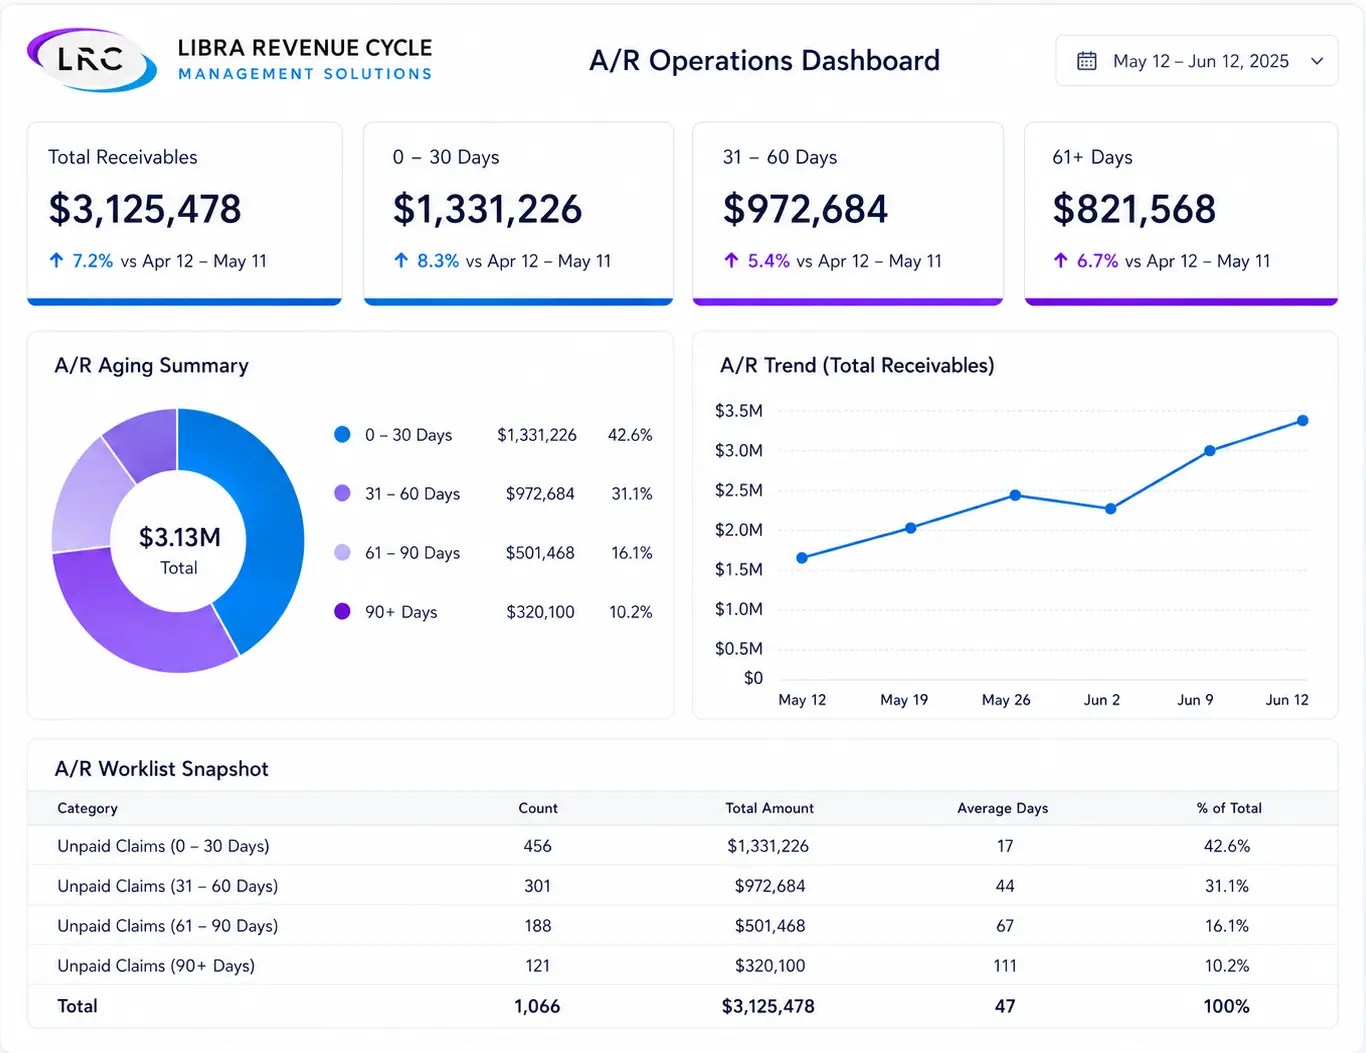Select Unpaid Claims (90+ Days) row

click(x=683, y=966)
